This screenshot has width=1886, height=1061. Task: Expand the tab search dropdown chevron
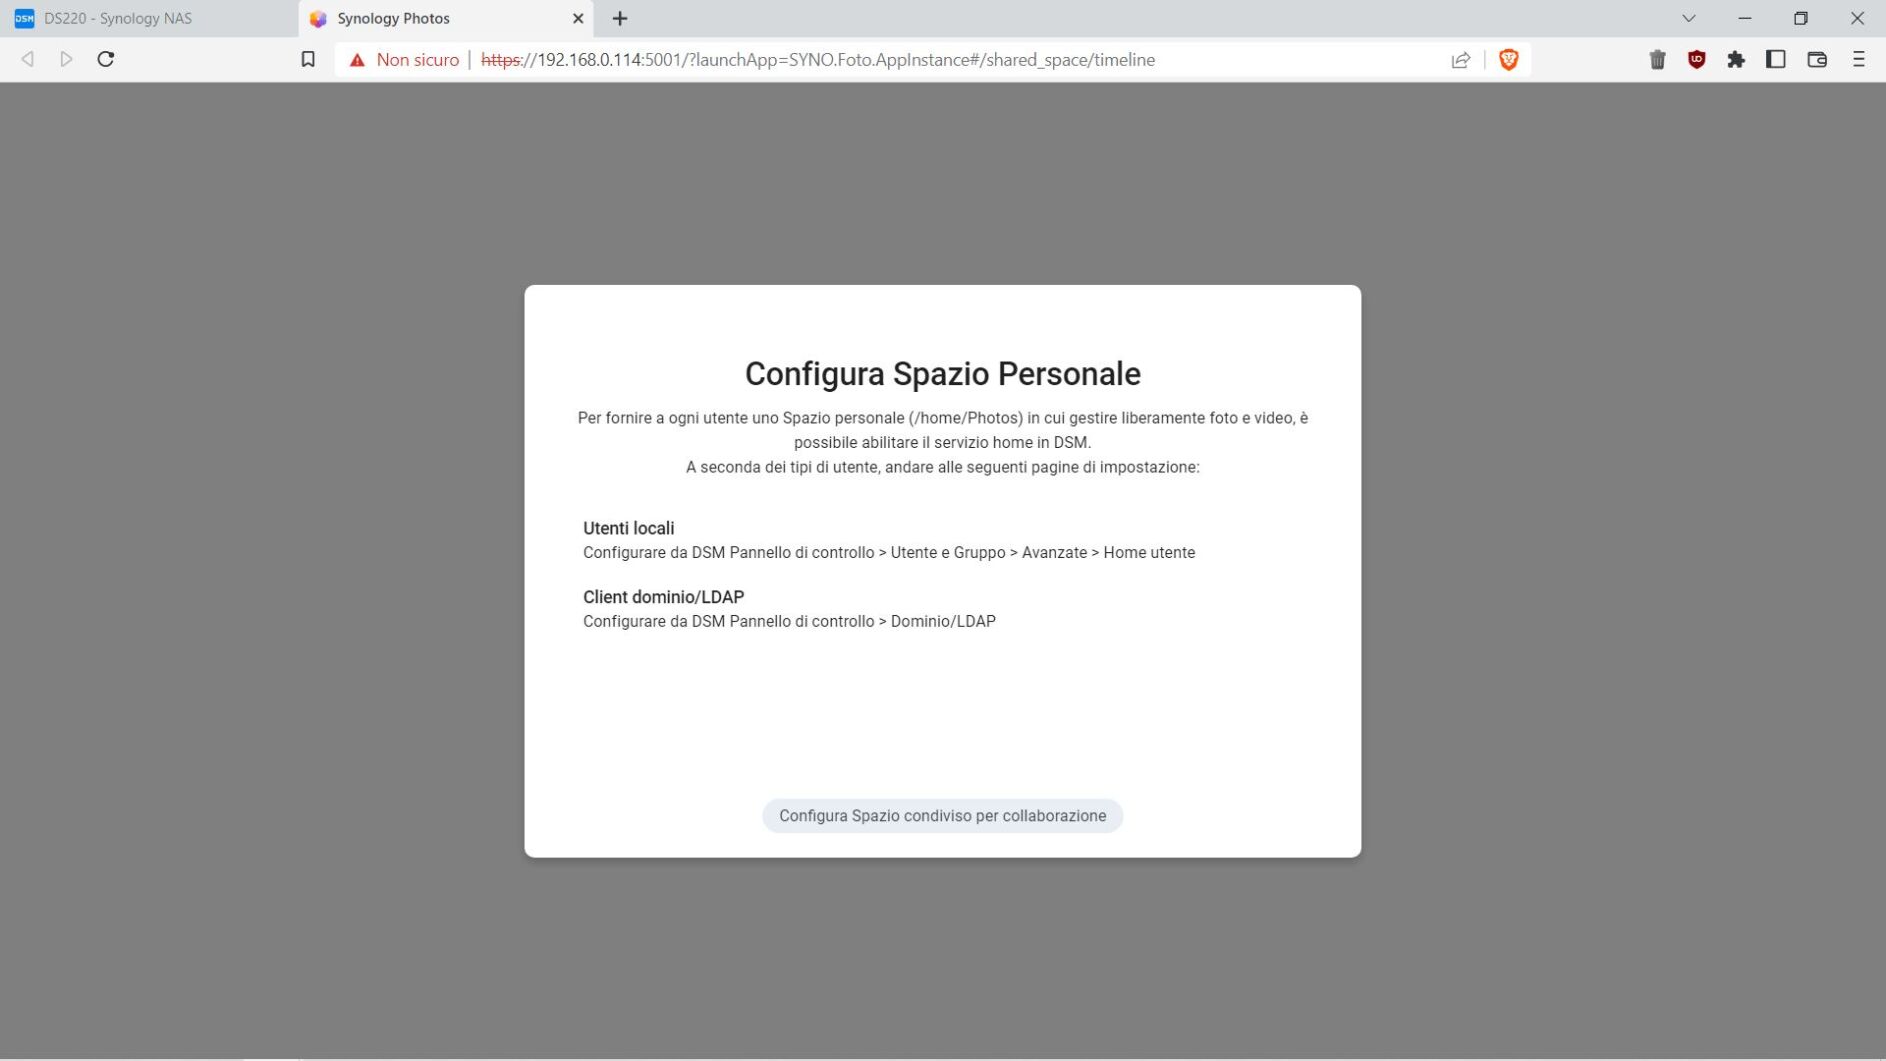coord(1689,19)
